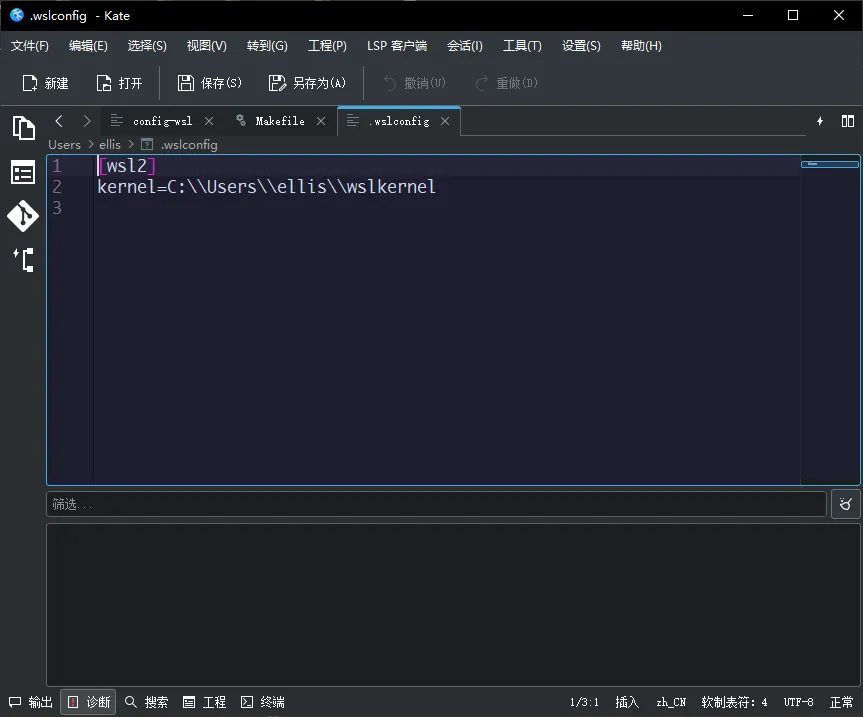Go to next tab using forward arrow
This screenshot has width=863, height=717.
pyautogui.click(x=87, y=121)
